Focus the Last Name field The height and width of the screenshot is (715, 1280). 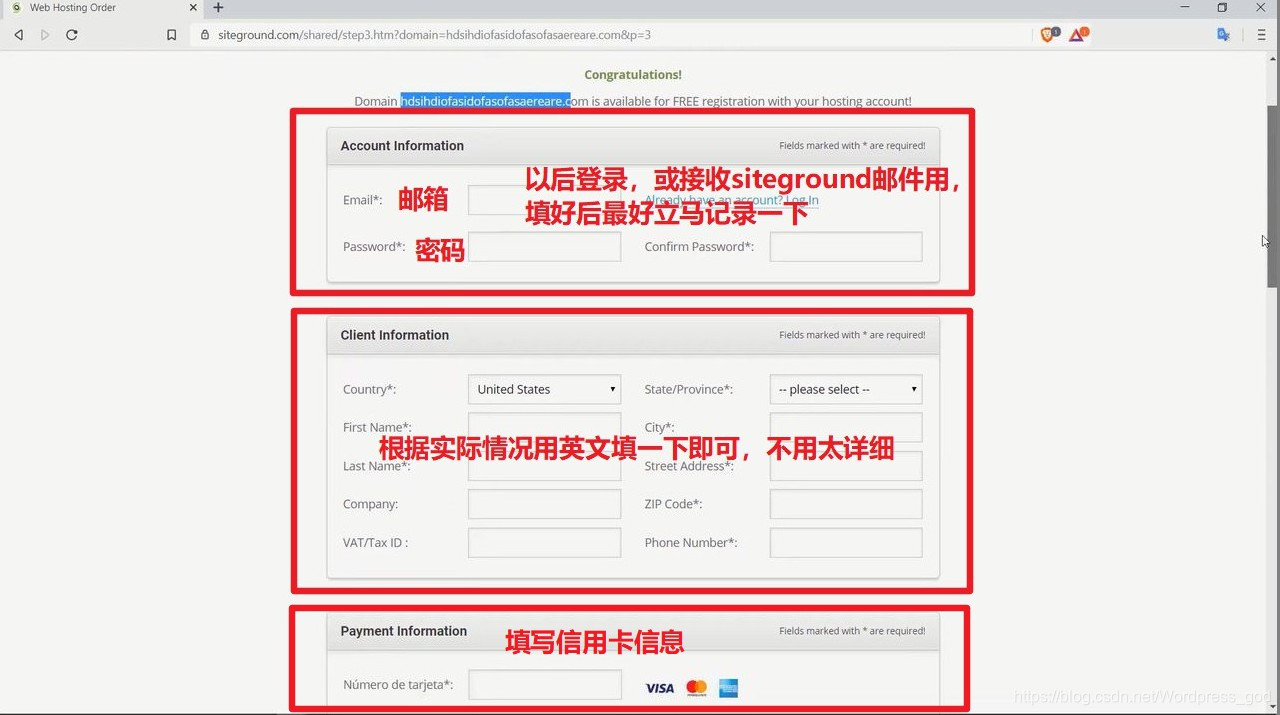[x=544, y=466]
